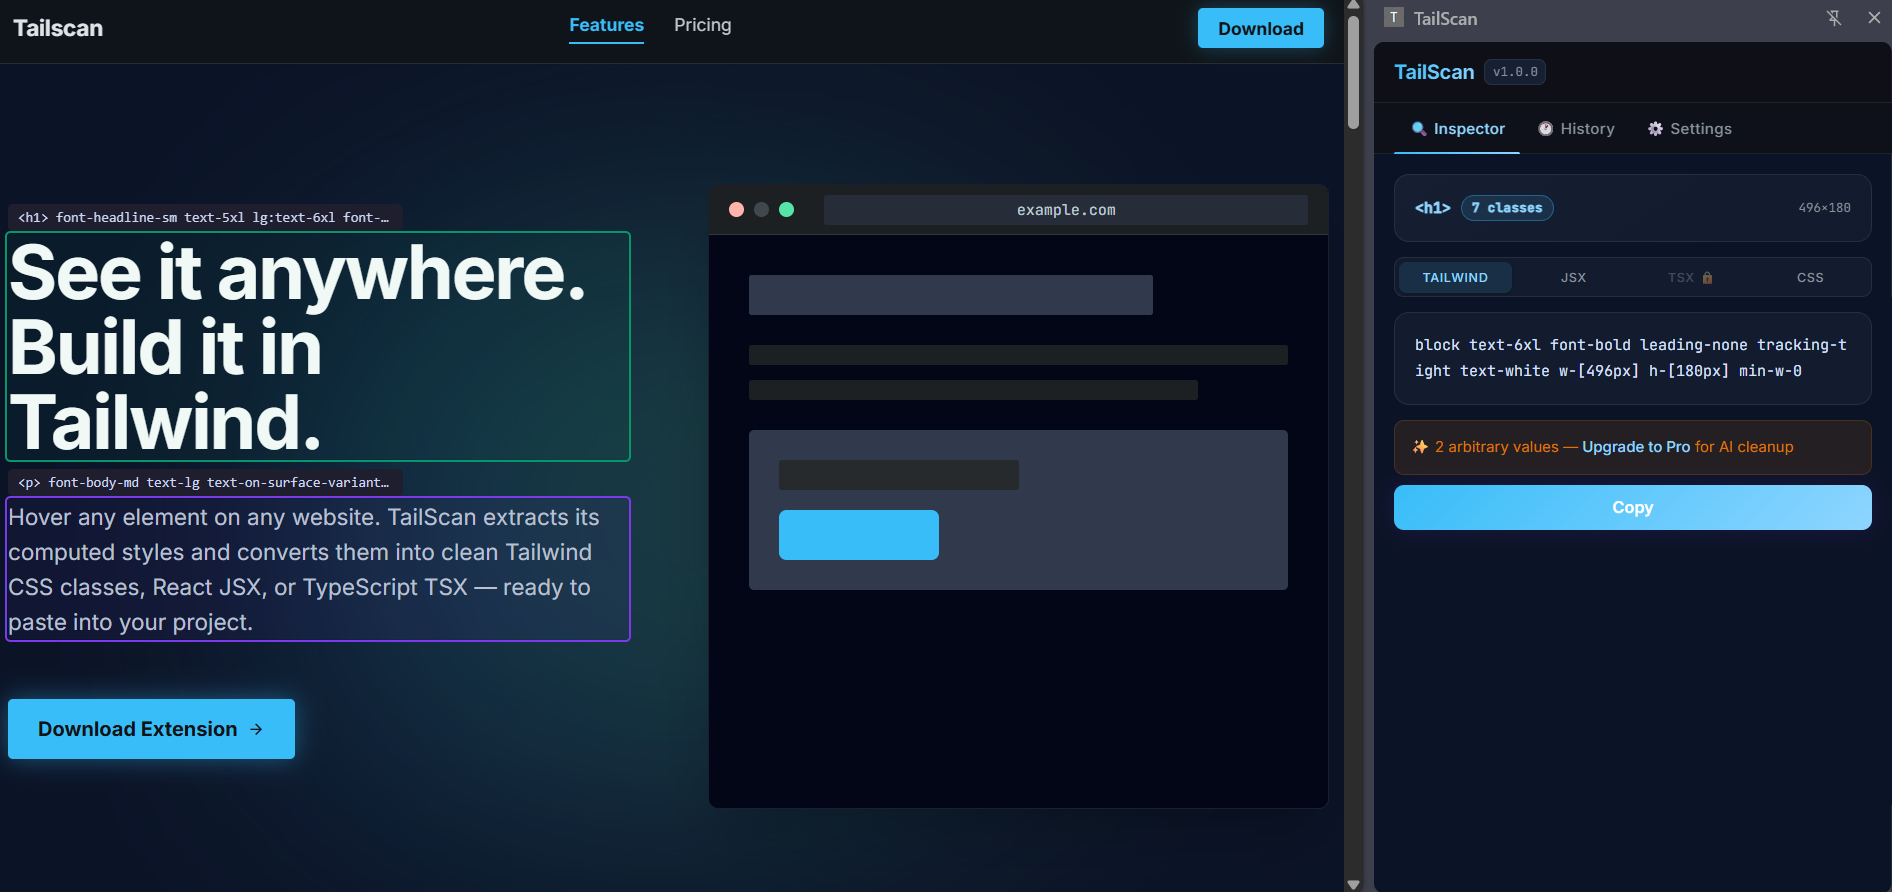Click the Inspector magnifier icon

pyautogui.click(x=1418, y=129)
